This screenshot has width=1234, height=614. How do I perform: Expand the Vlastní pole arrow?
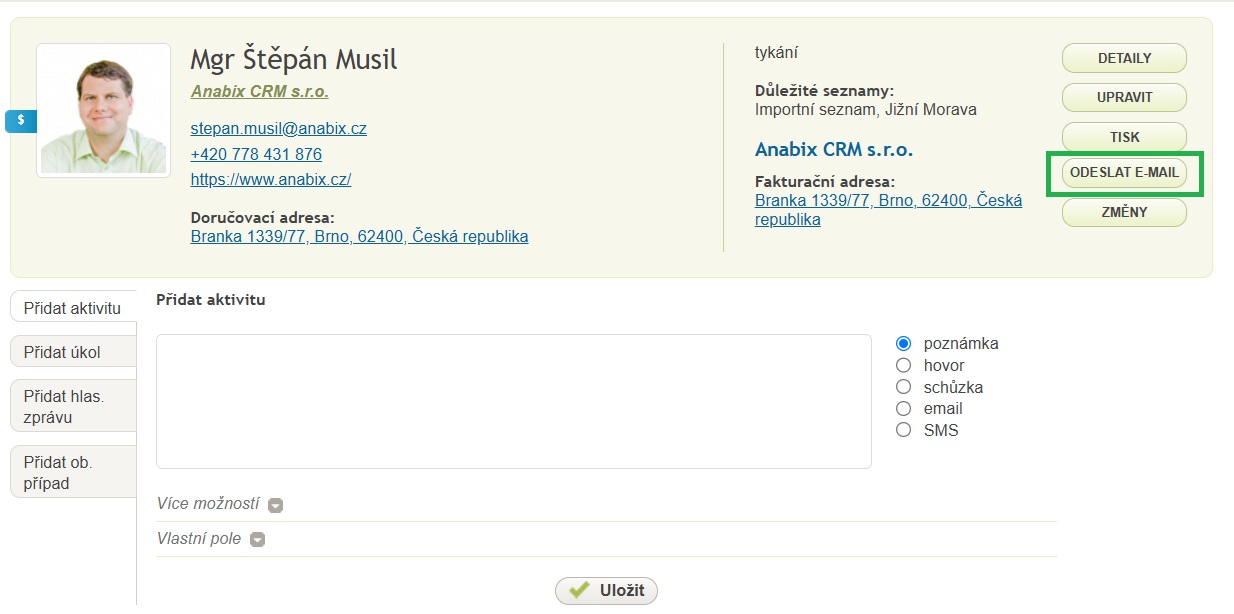[x=257, y=540]
